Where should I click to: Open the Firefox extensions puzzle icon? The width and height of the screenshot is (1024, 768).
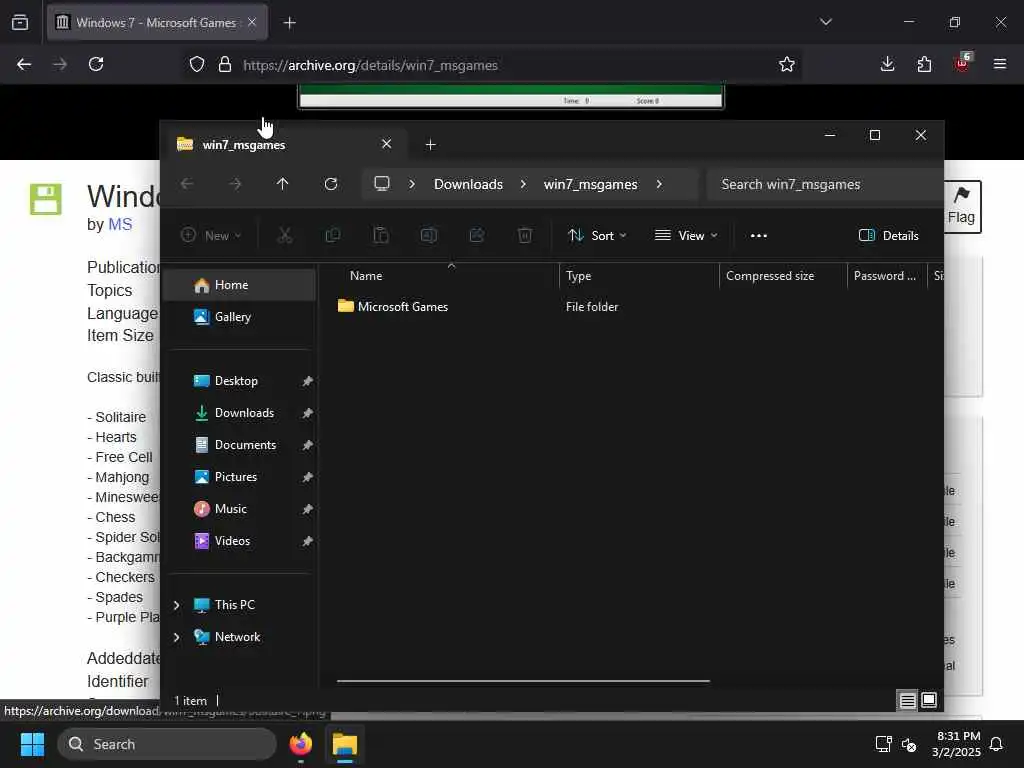(924, 64)
